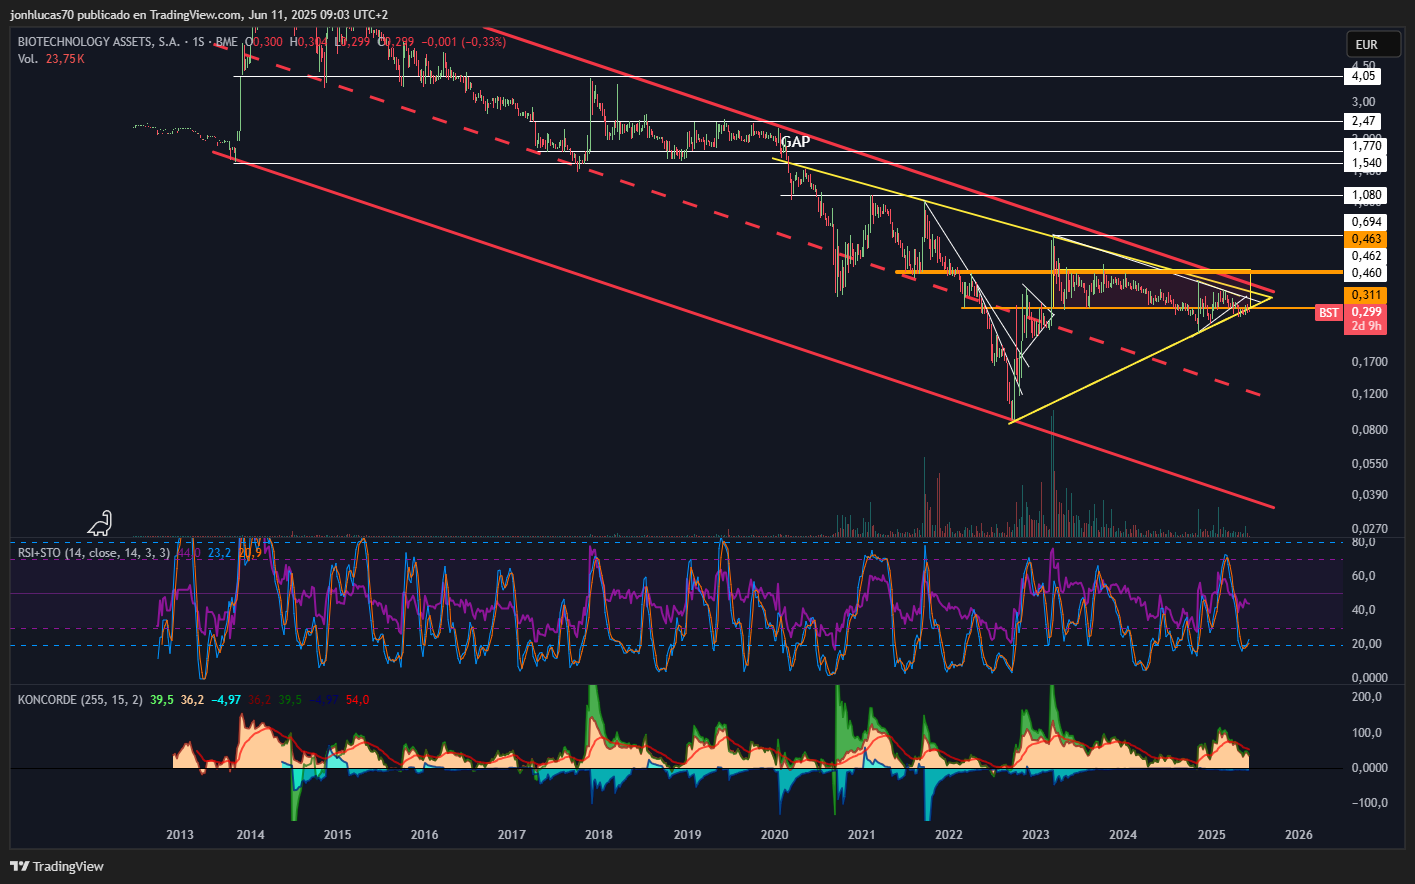This screenshot has width=1415, height=884.
Task: Click the 0,1700 price scale value
Action: pyautogui.click(x=1369, y=362)
